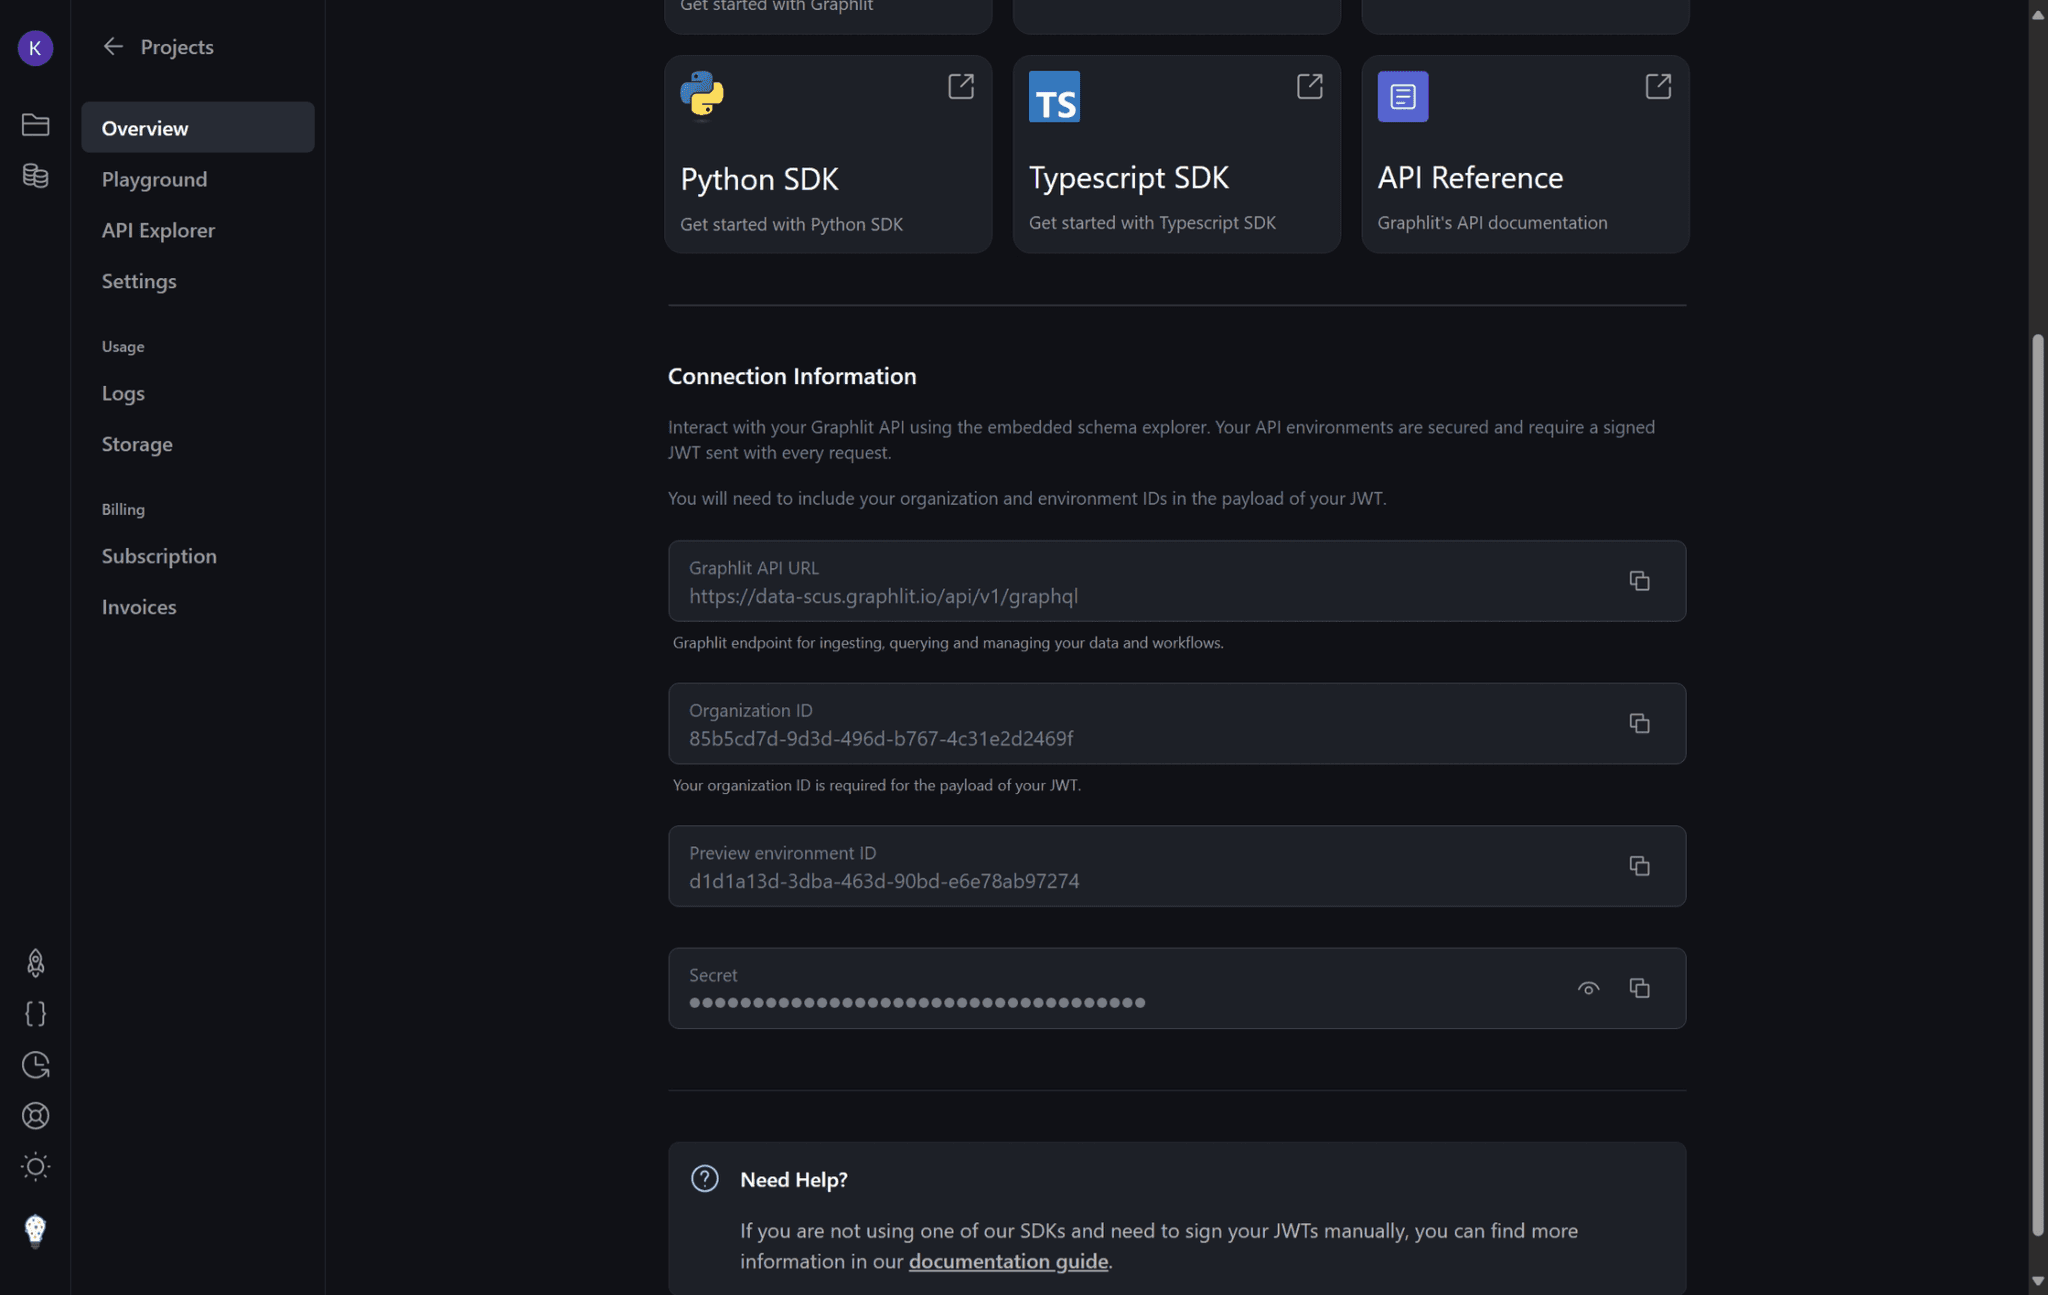The height and width of the screenshot is (1295, 2048).
Task: Open Playground in sidebar menu
Action: tap(154, 179)
